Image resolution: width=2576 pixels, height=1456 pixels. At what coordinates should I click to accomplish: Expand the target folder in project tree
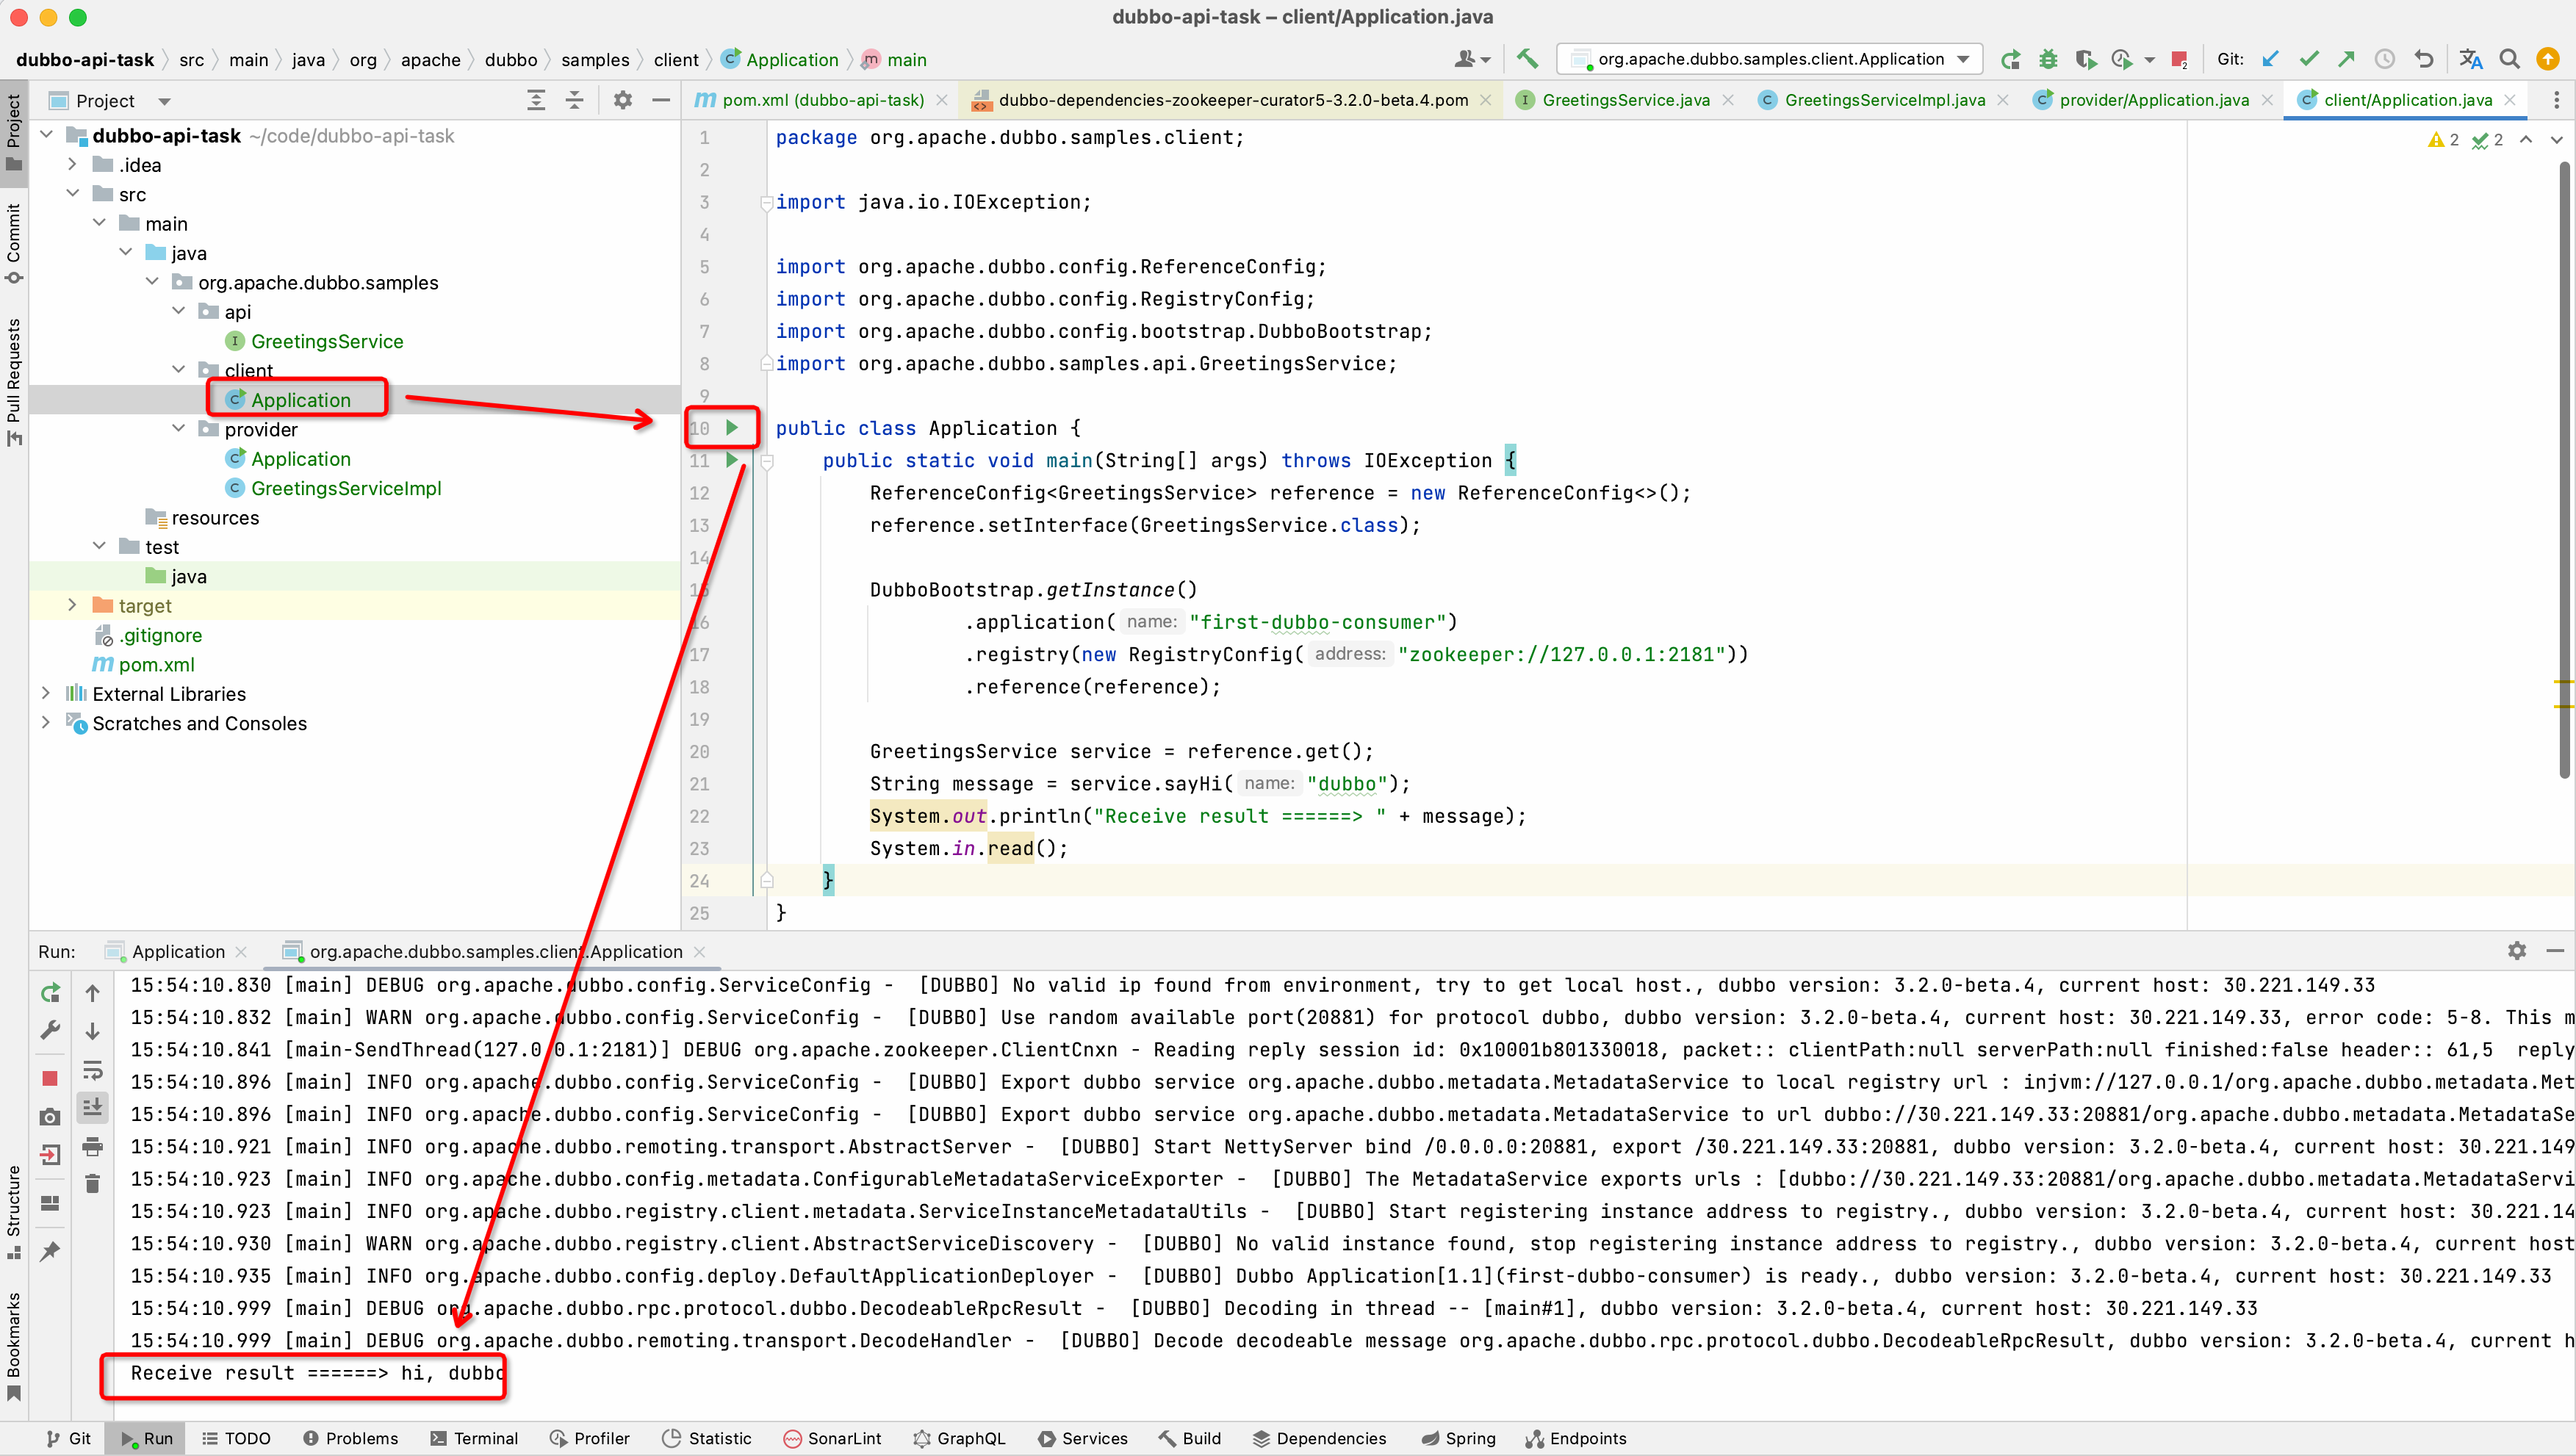[x=72, y=606]
